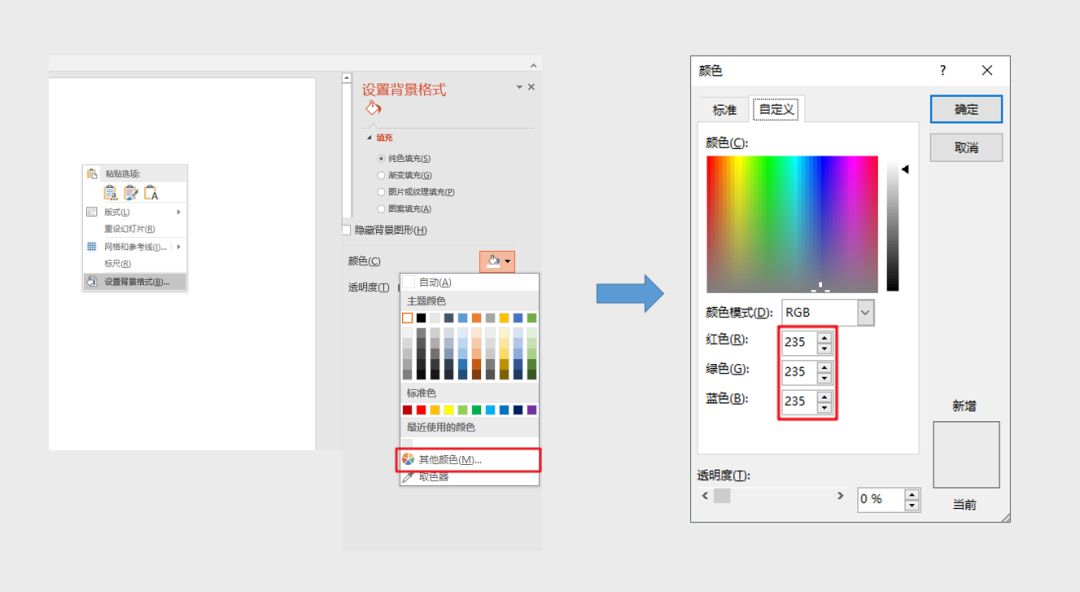1080x592 pixels.
Task: Select the 渐变填充 radio option
Action: (381, 175)
